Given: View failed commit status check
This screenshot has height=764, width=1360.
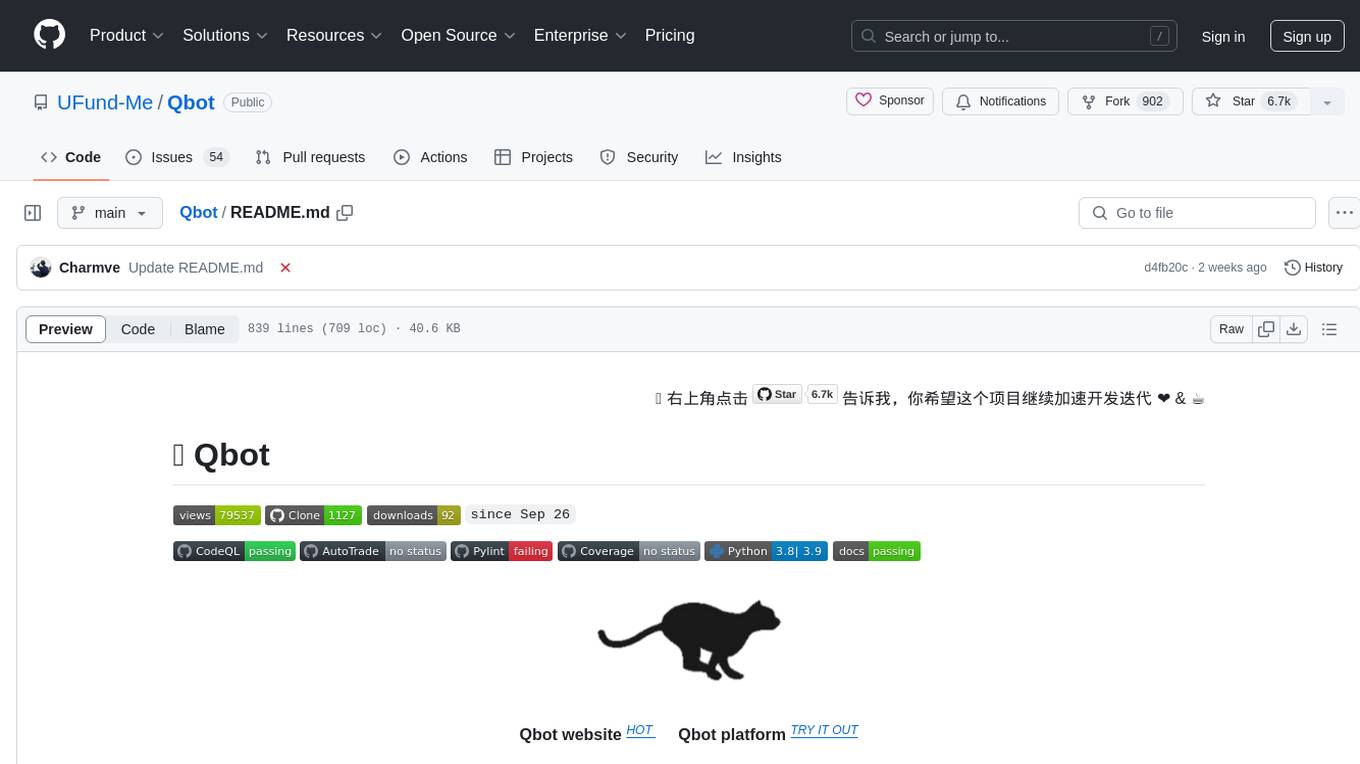Looking at the screenshot, I should pyautogui.click(x=285, y=267).
